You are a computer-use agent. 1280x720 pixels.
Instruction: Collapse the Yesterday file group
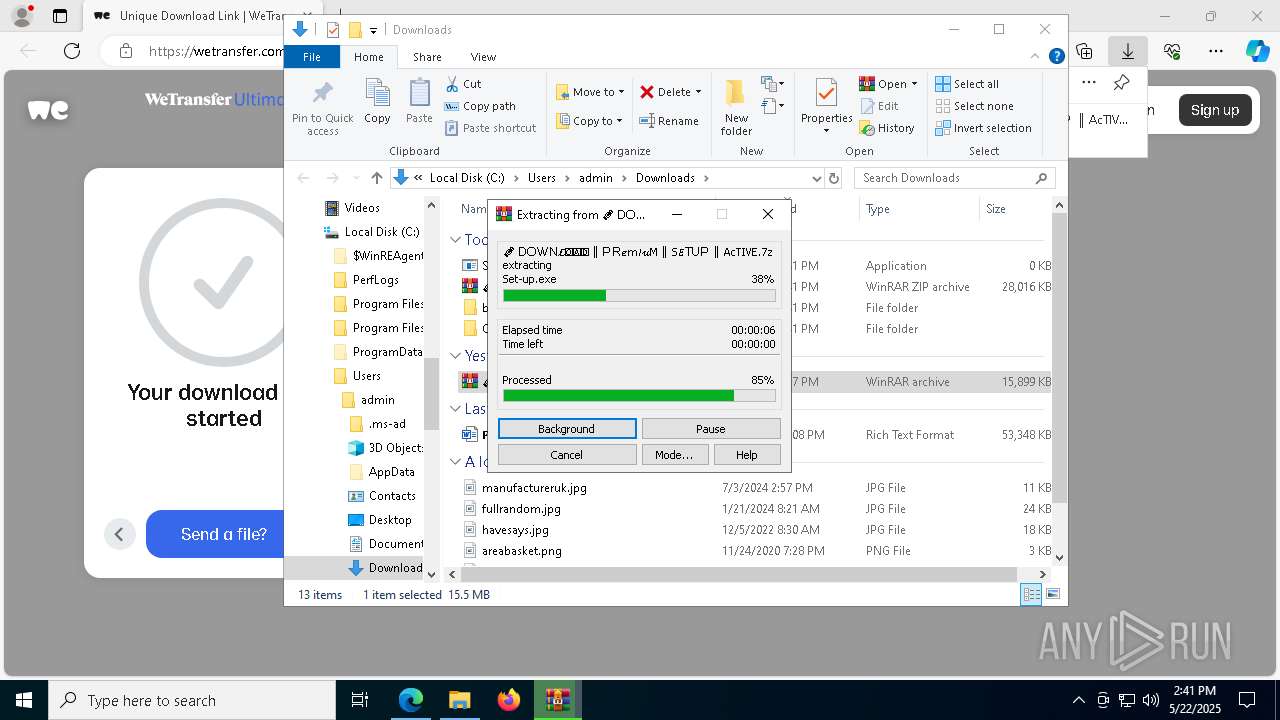pyautogui.click(x=455, y=356)
